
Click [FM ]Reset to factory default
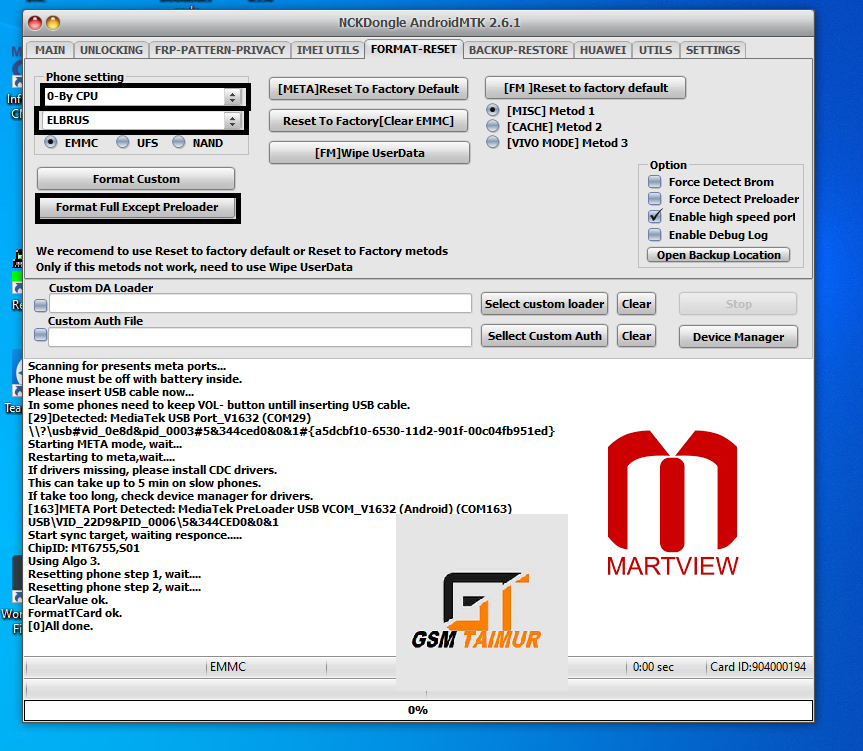click(x=586, y=88)
